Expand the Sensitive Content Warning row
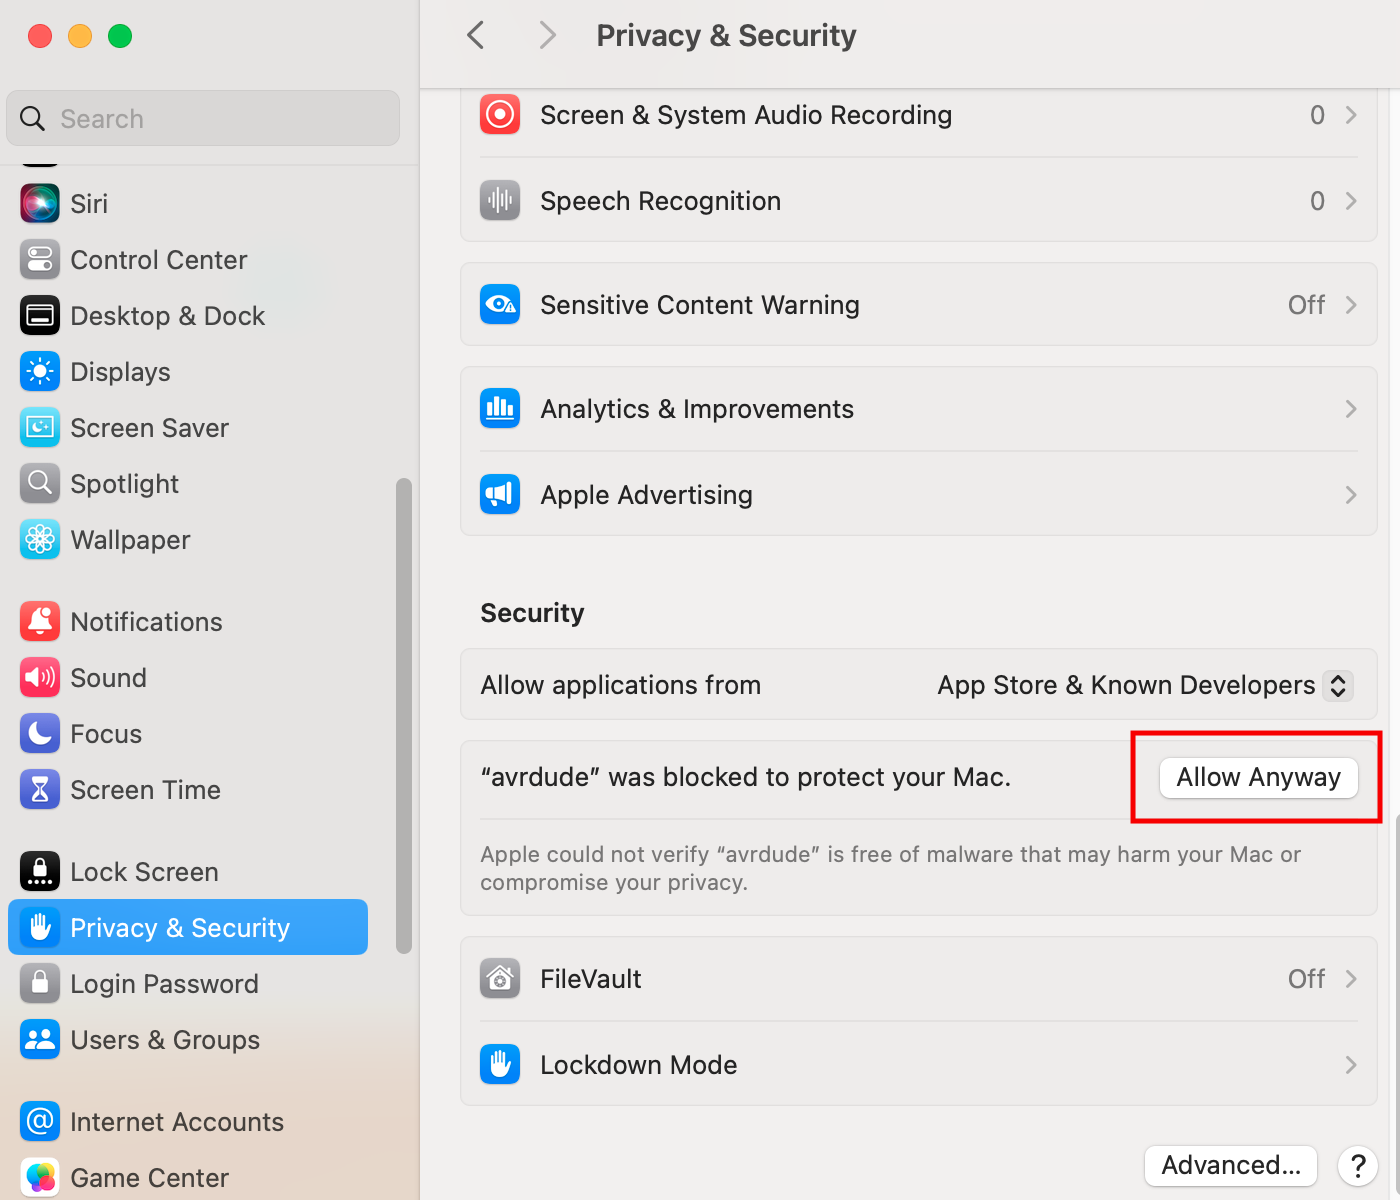1400x1200 pixels. click(918, 305)
